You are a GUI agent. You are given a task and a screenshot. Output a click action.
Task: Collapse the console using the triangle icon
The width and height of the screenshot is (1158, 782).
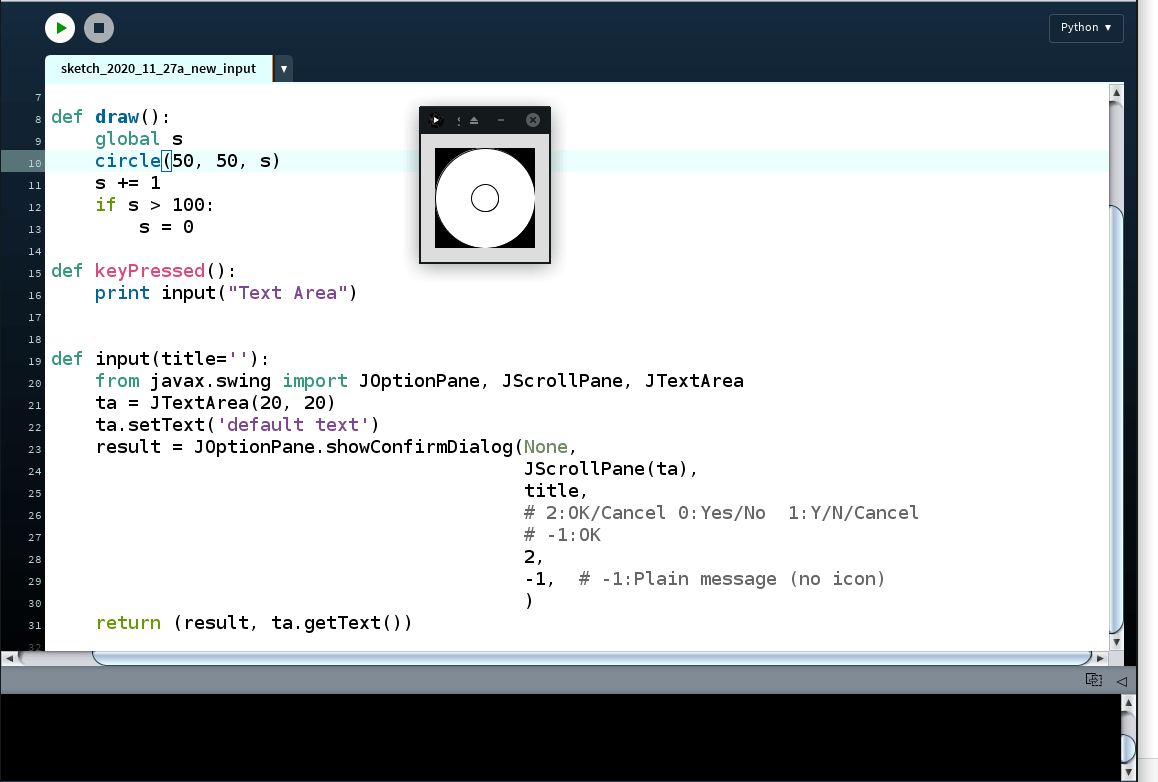[x=1121, y=680]
